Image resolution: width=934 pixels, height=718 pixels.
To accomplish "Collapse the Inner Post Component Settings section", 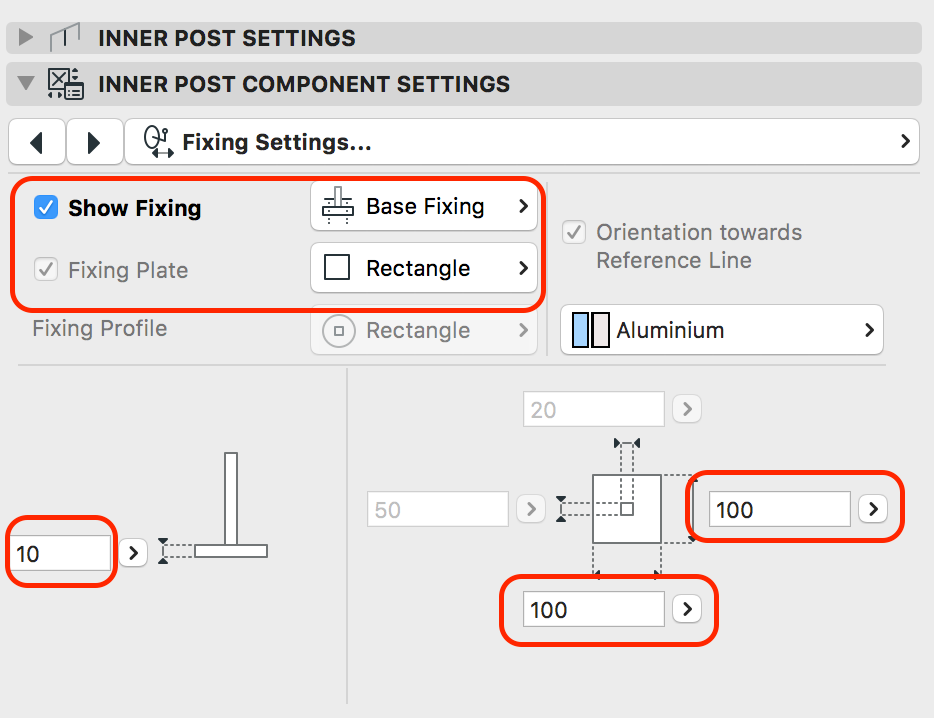I will [26, 84].
